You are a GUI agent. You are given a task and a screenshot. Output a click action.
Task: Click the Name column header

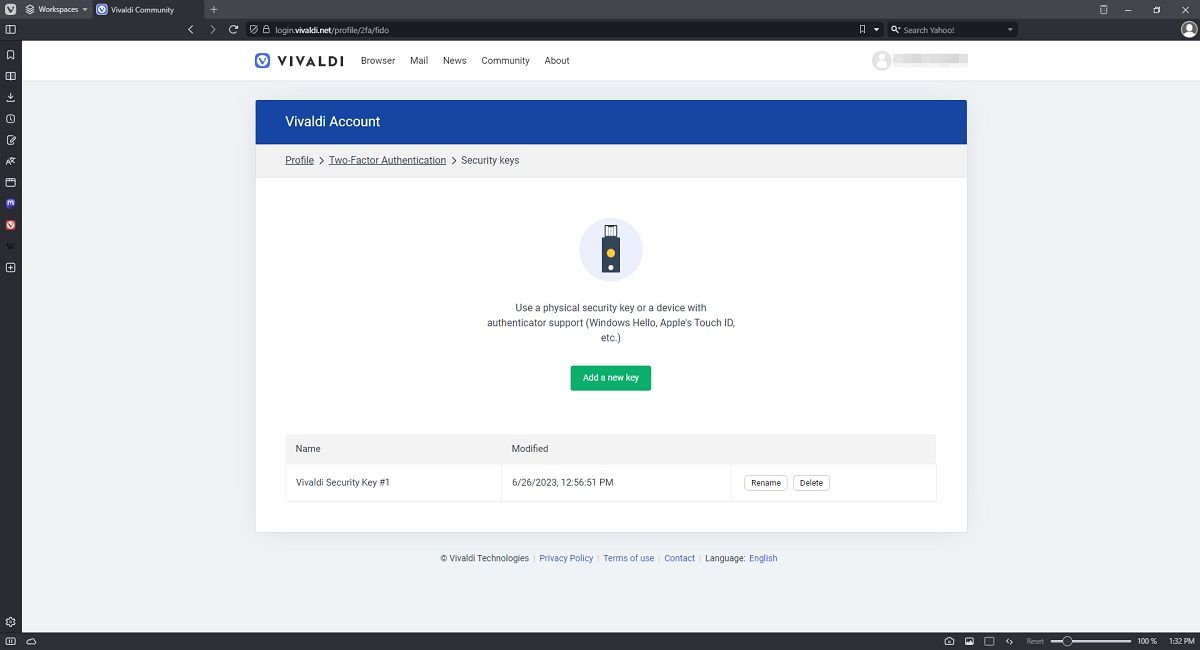(x=308, y=449)
